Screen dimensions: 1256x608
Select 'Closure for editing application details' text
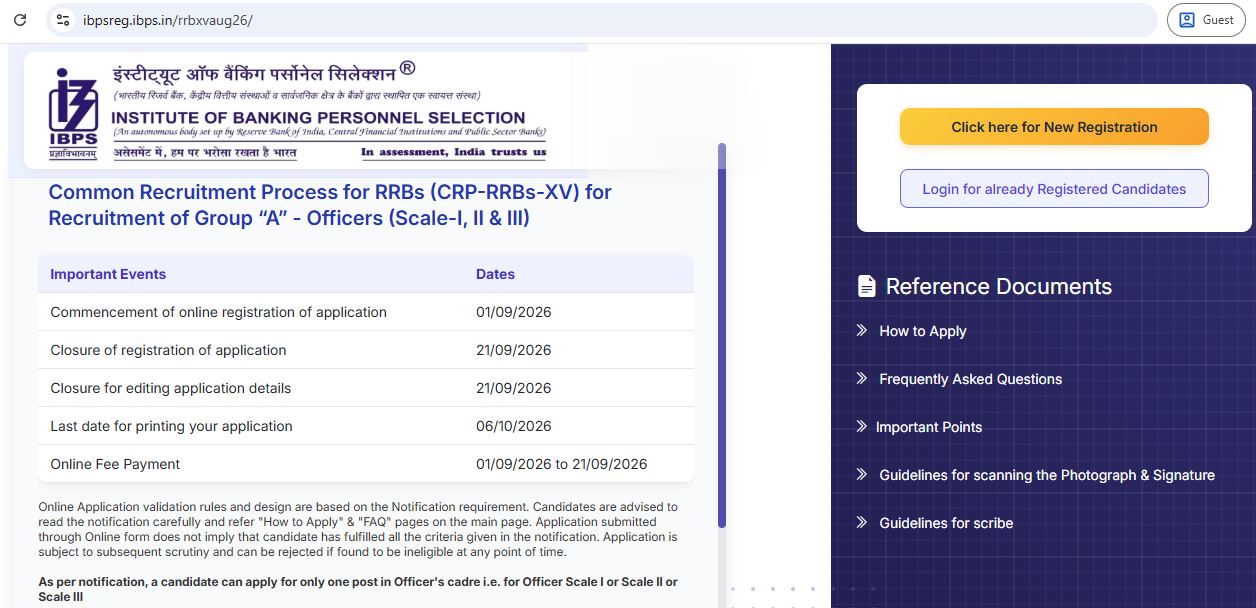[171, 388]
